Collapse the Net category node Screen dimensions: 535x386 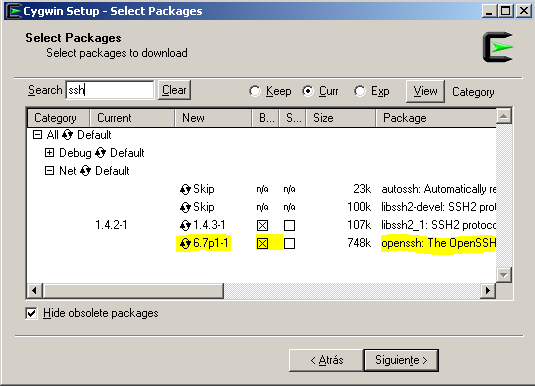coord(49,171)
